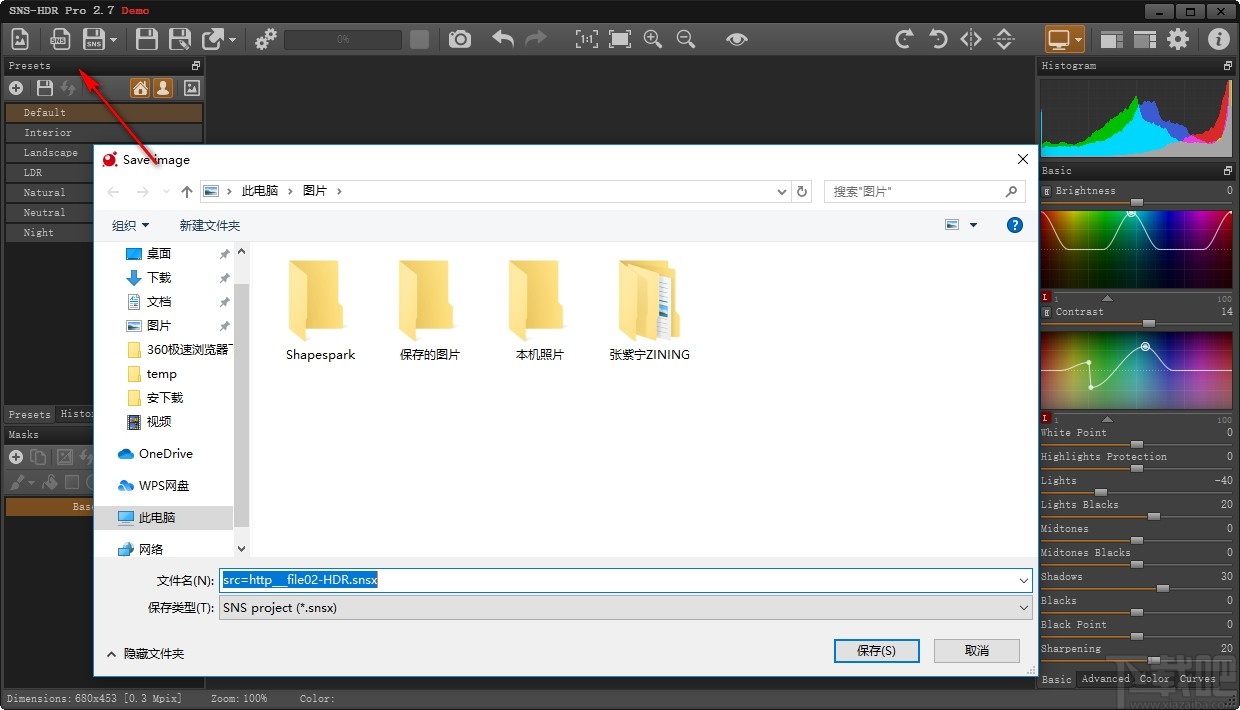The image size is (1240, 710).
Task: Rotate image counter-clockwise icon
Action: [938, 39]
